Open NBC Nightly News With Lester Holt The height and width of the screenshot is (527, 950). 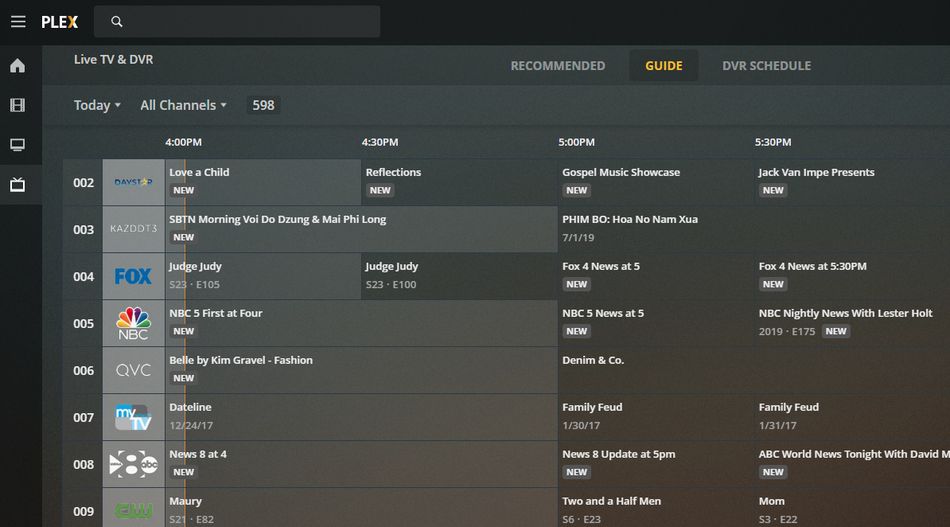[x=852, y=323]
